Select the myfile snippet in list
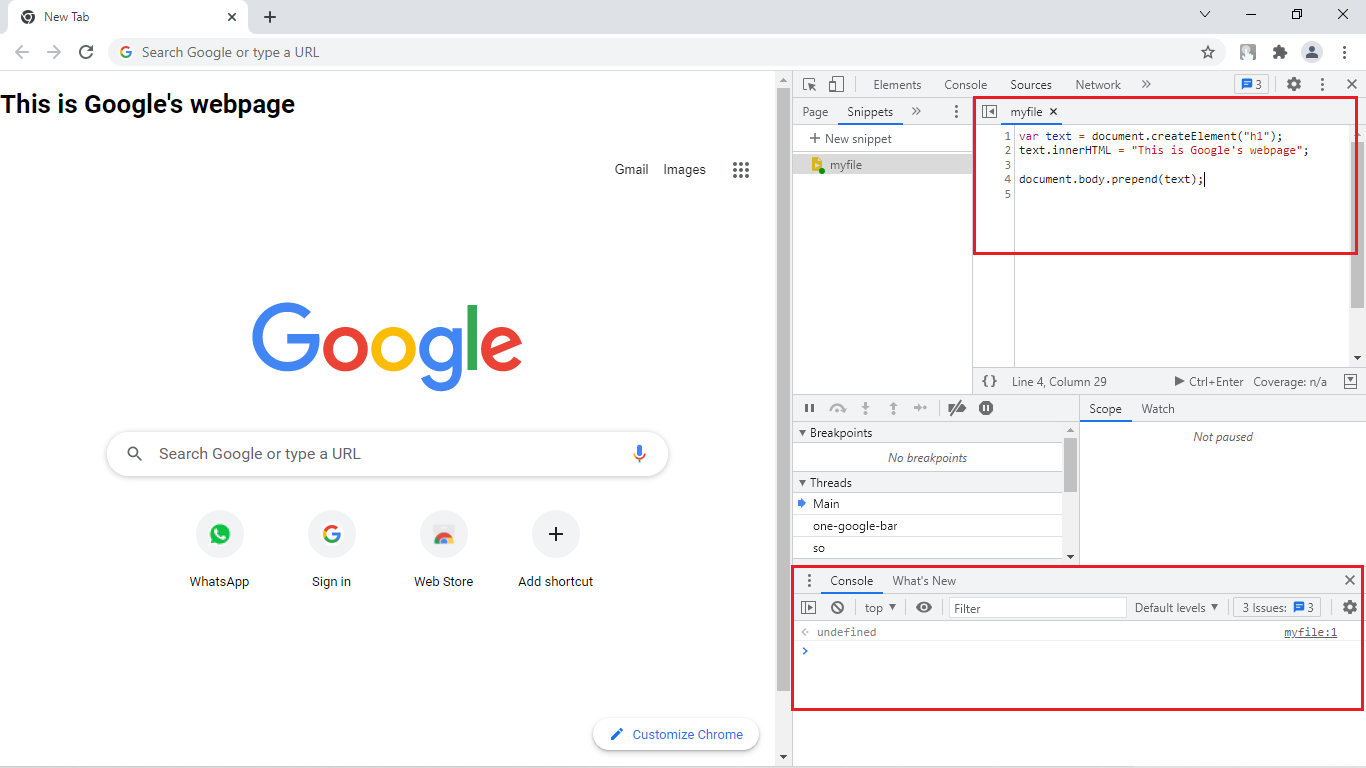 point(882,165)
